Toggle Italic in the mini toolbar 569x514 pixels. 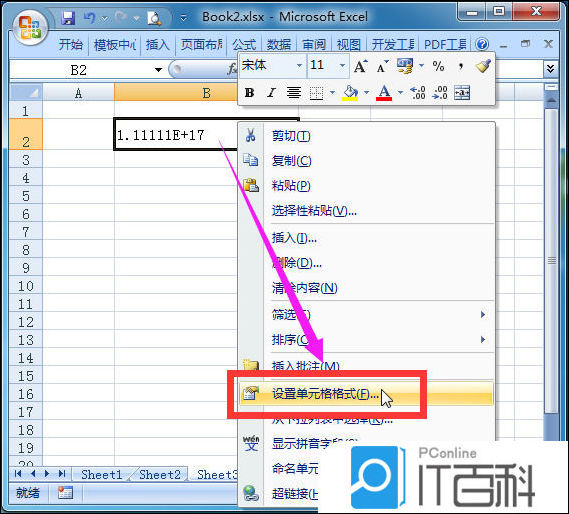point(271,93)
